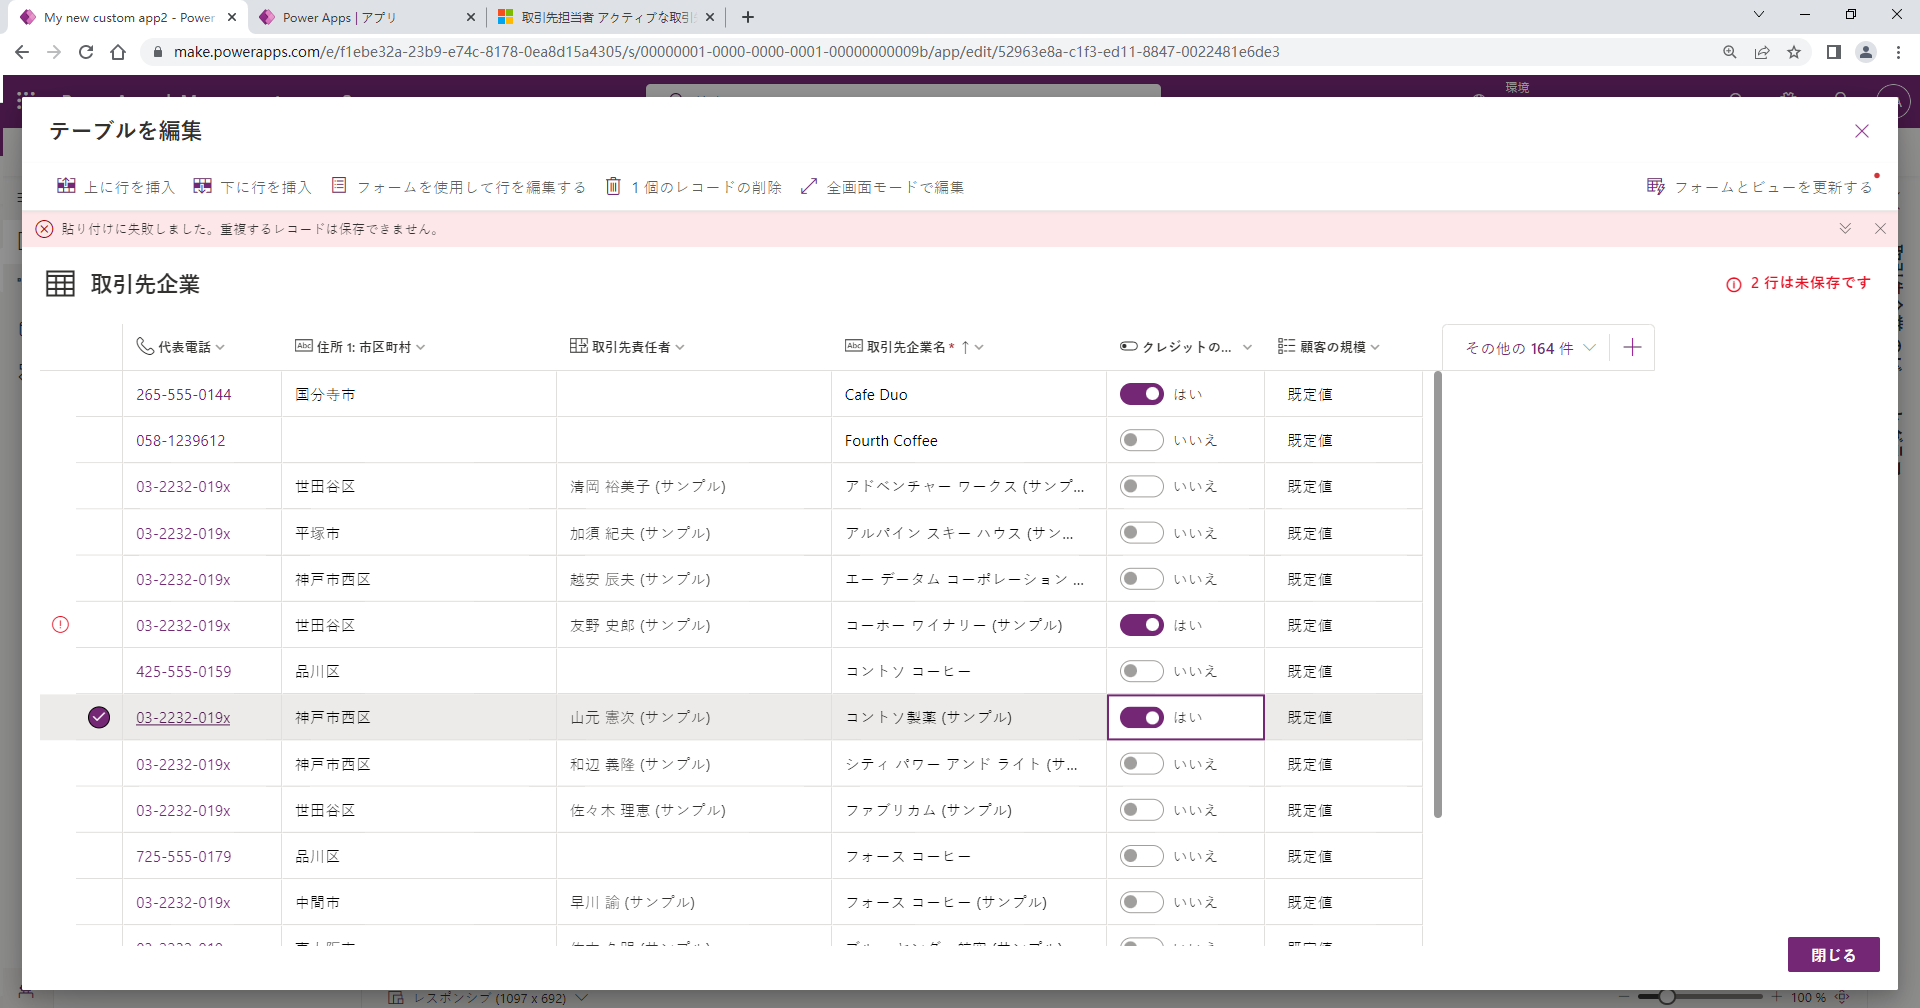The width and height of the screenshot is (1920, 1008).
Task: Expand the error banner details chevron
Action: click(x=1845, y=229)
